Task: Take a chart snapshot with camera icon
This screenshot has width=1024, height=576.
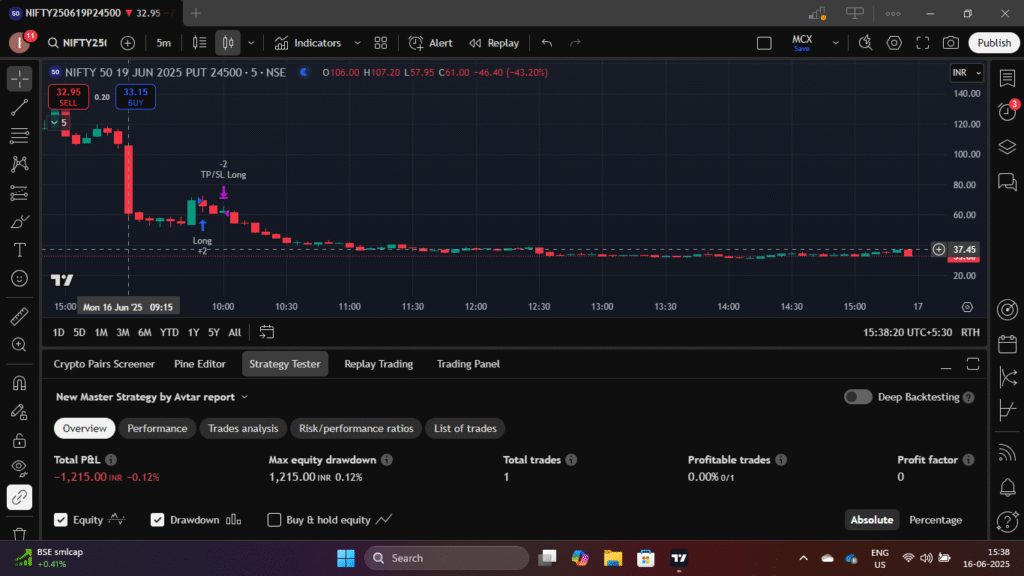Action: [951, 43]
